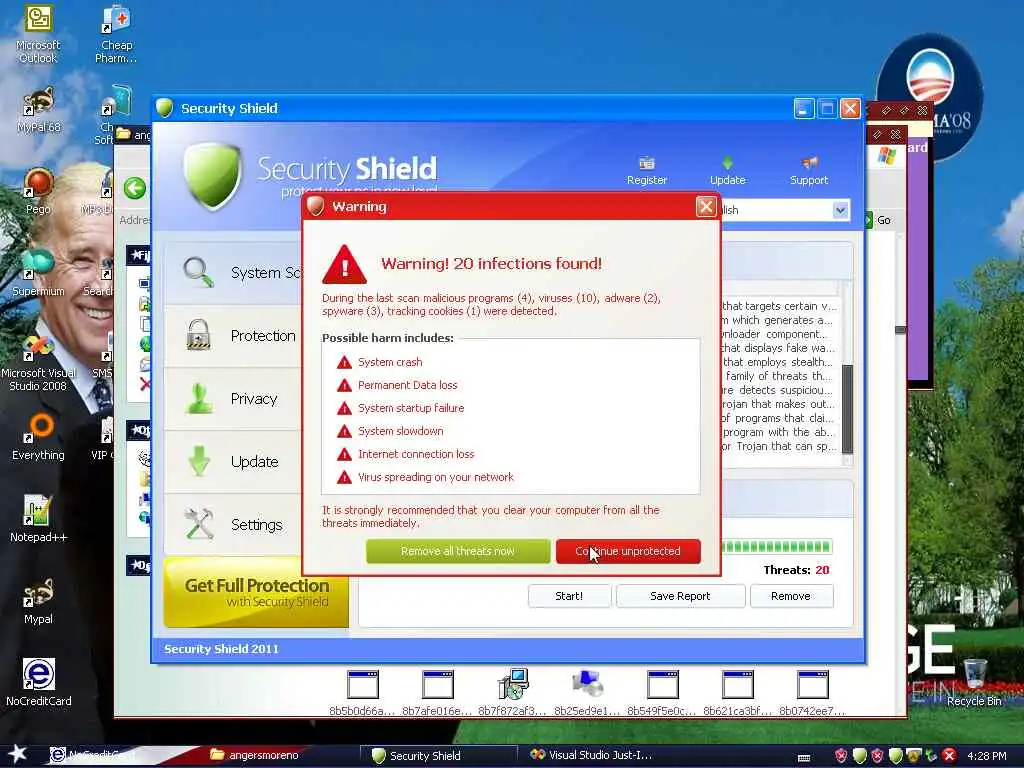Image resolution: width=1024 pixels, height=768 pixels.
Task: Switch to Security Shield taskbar item
Action: (439, 756)
